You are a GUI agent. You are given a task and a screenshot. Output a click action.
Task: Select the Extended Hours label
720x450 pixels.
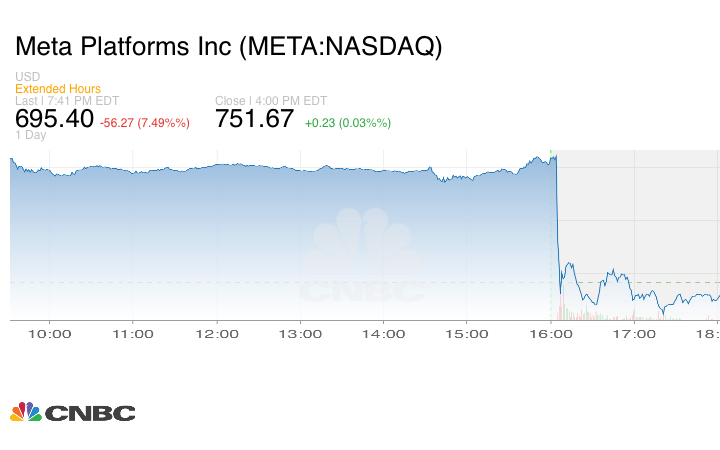[58, 89]
